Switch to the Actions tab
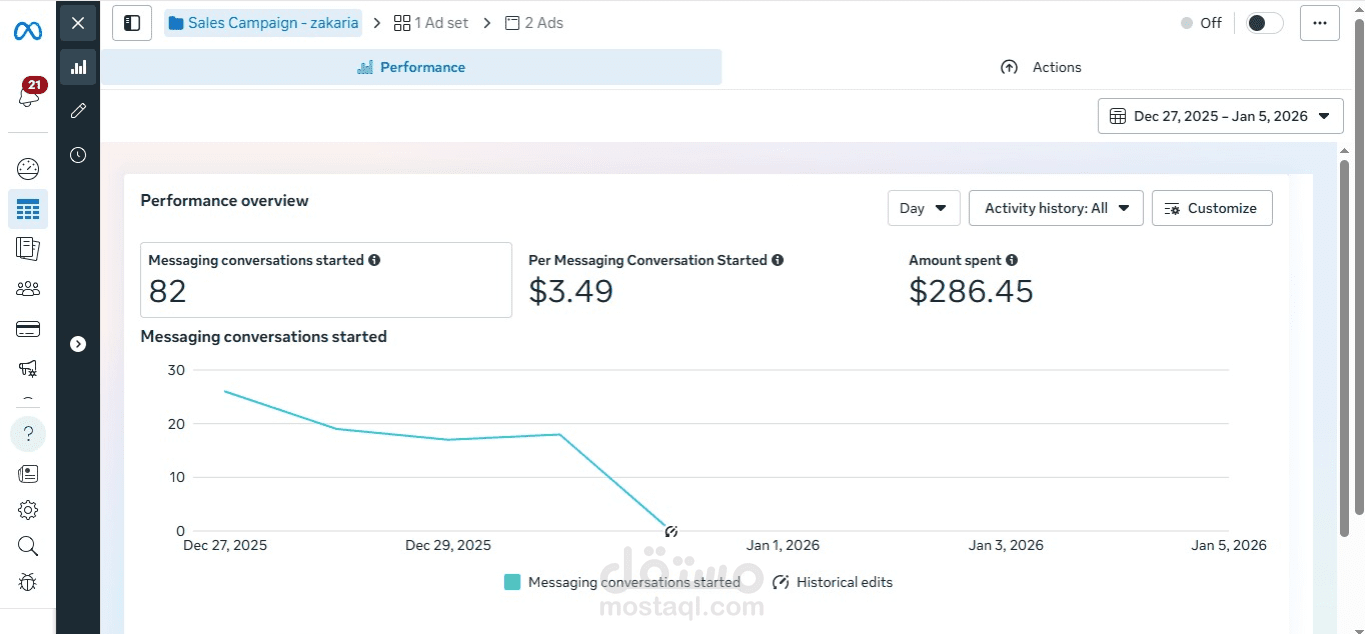This screenshot has width=1365, height=634. pyautogui.click(x=1041, y=67)
